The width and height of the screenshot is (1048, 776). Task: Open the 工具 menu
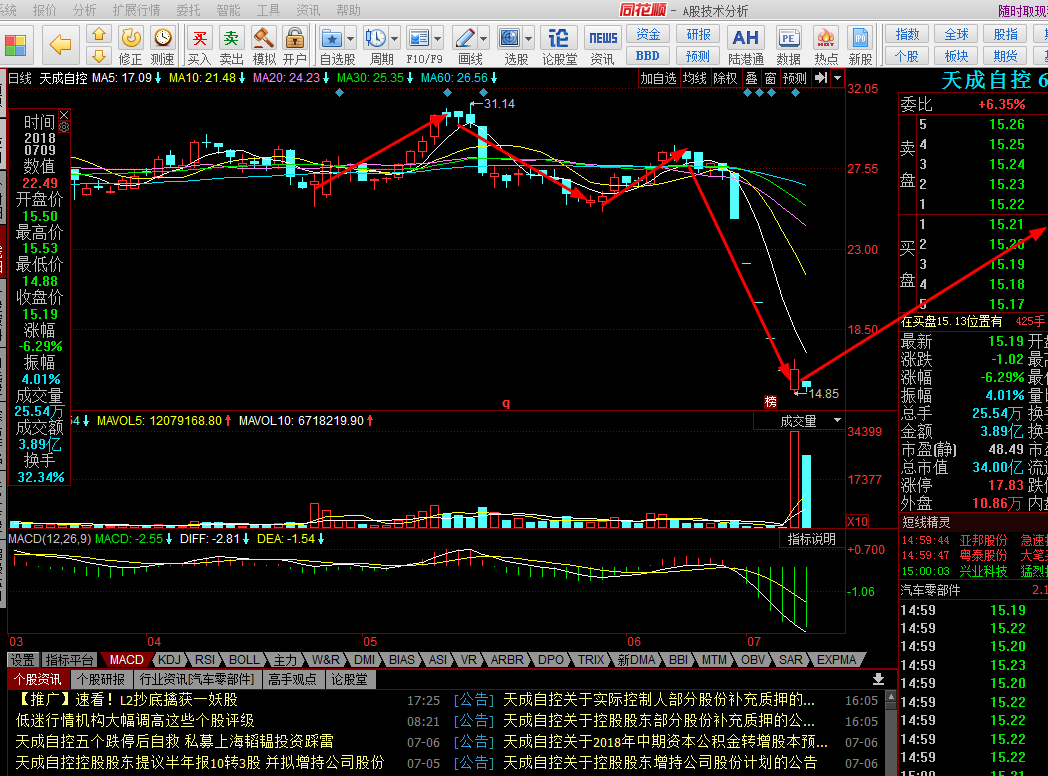(x=269, y=10)
